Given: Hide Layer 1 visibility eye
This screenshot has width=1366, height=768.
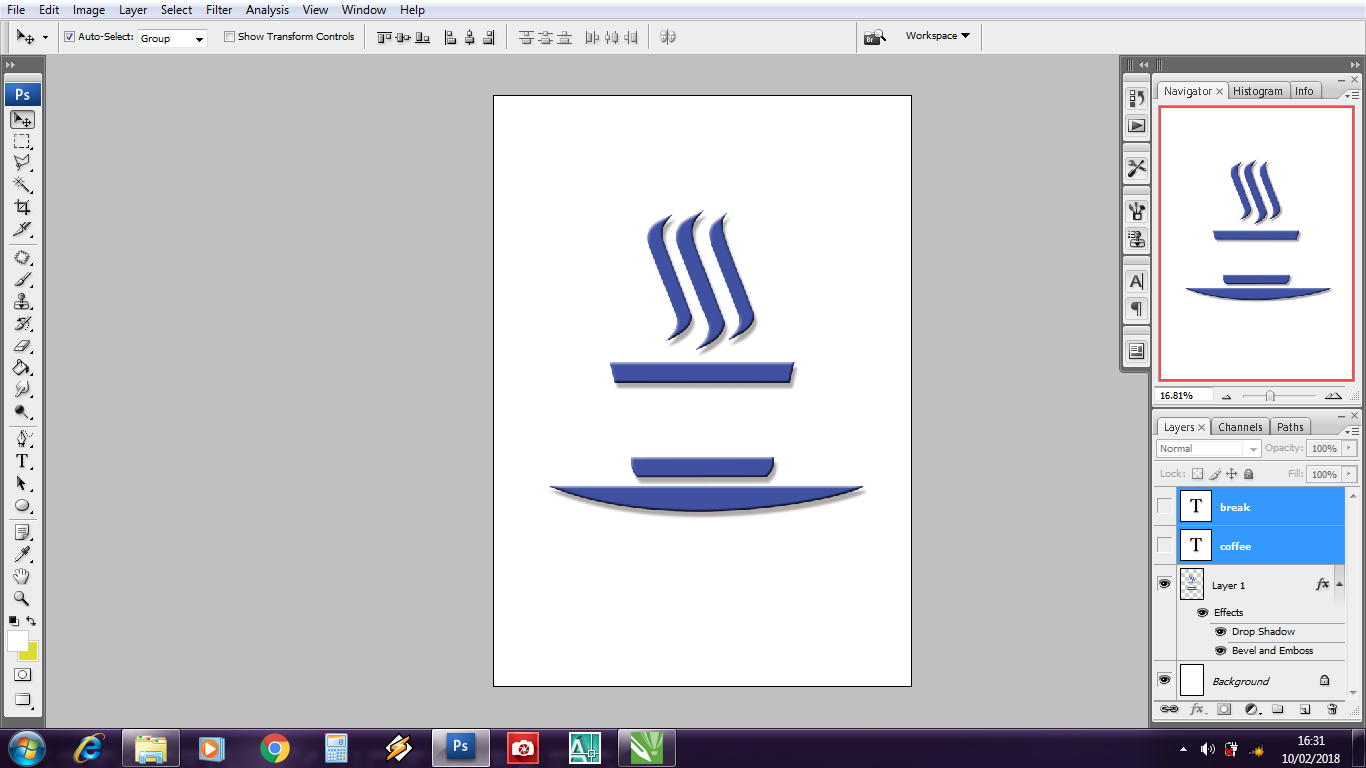Looking at the screenshot, I should pyautogui.click(x=1165, y=584).
